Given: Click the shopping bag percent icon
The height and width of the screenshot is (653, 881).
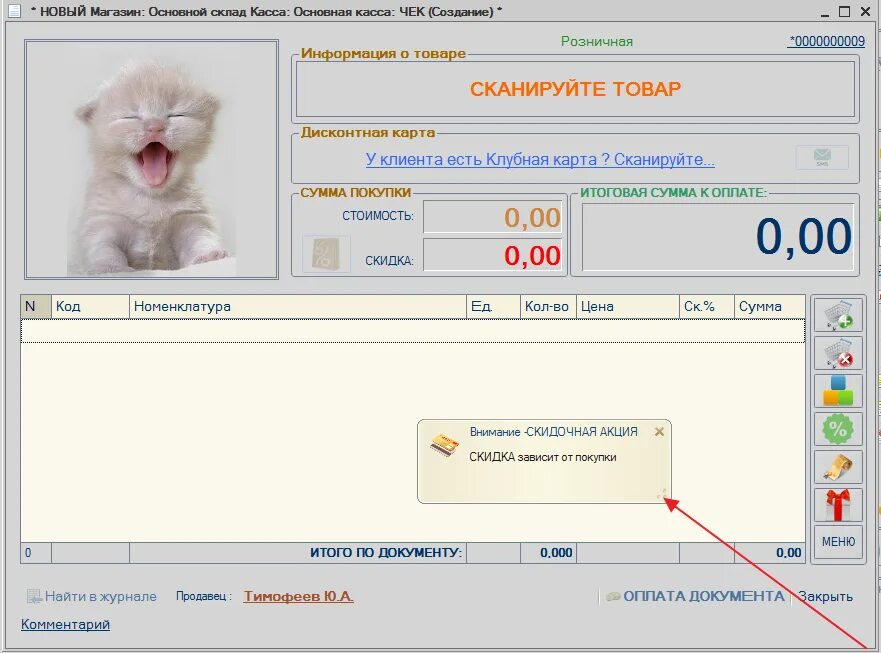Looking at the screenshot, I should point(326,254).
